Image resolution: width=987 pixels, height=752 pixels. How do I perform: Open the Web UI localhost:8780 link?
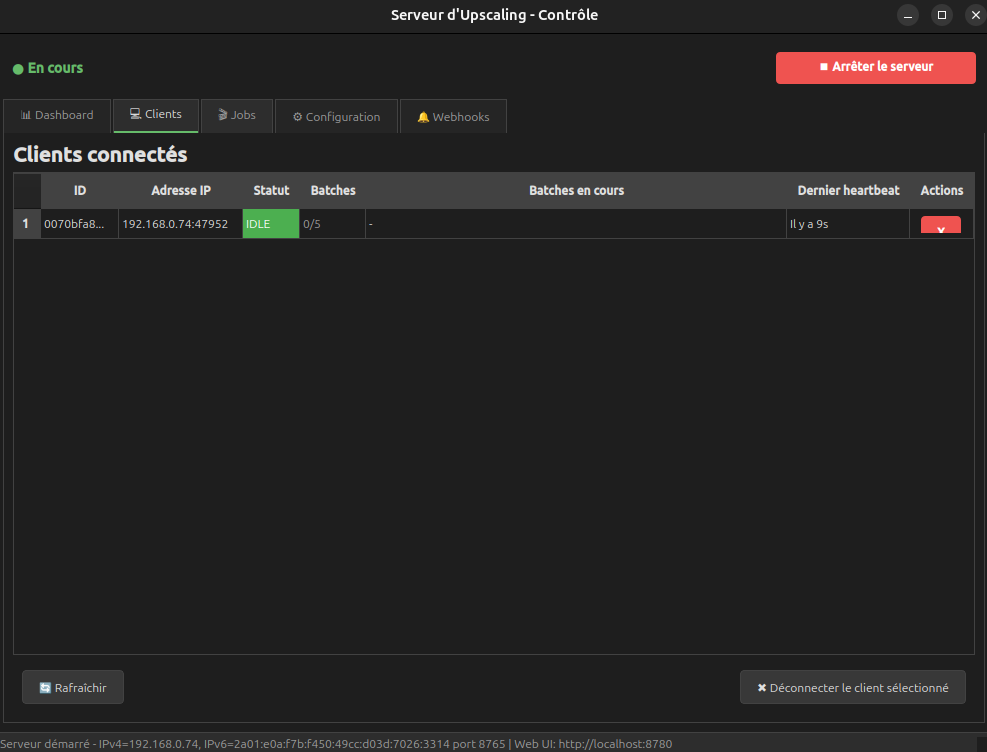pos(617,743)
